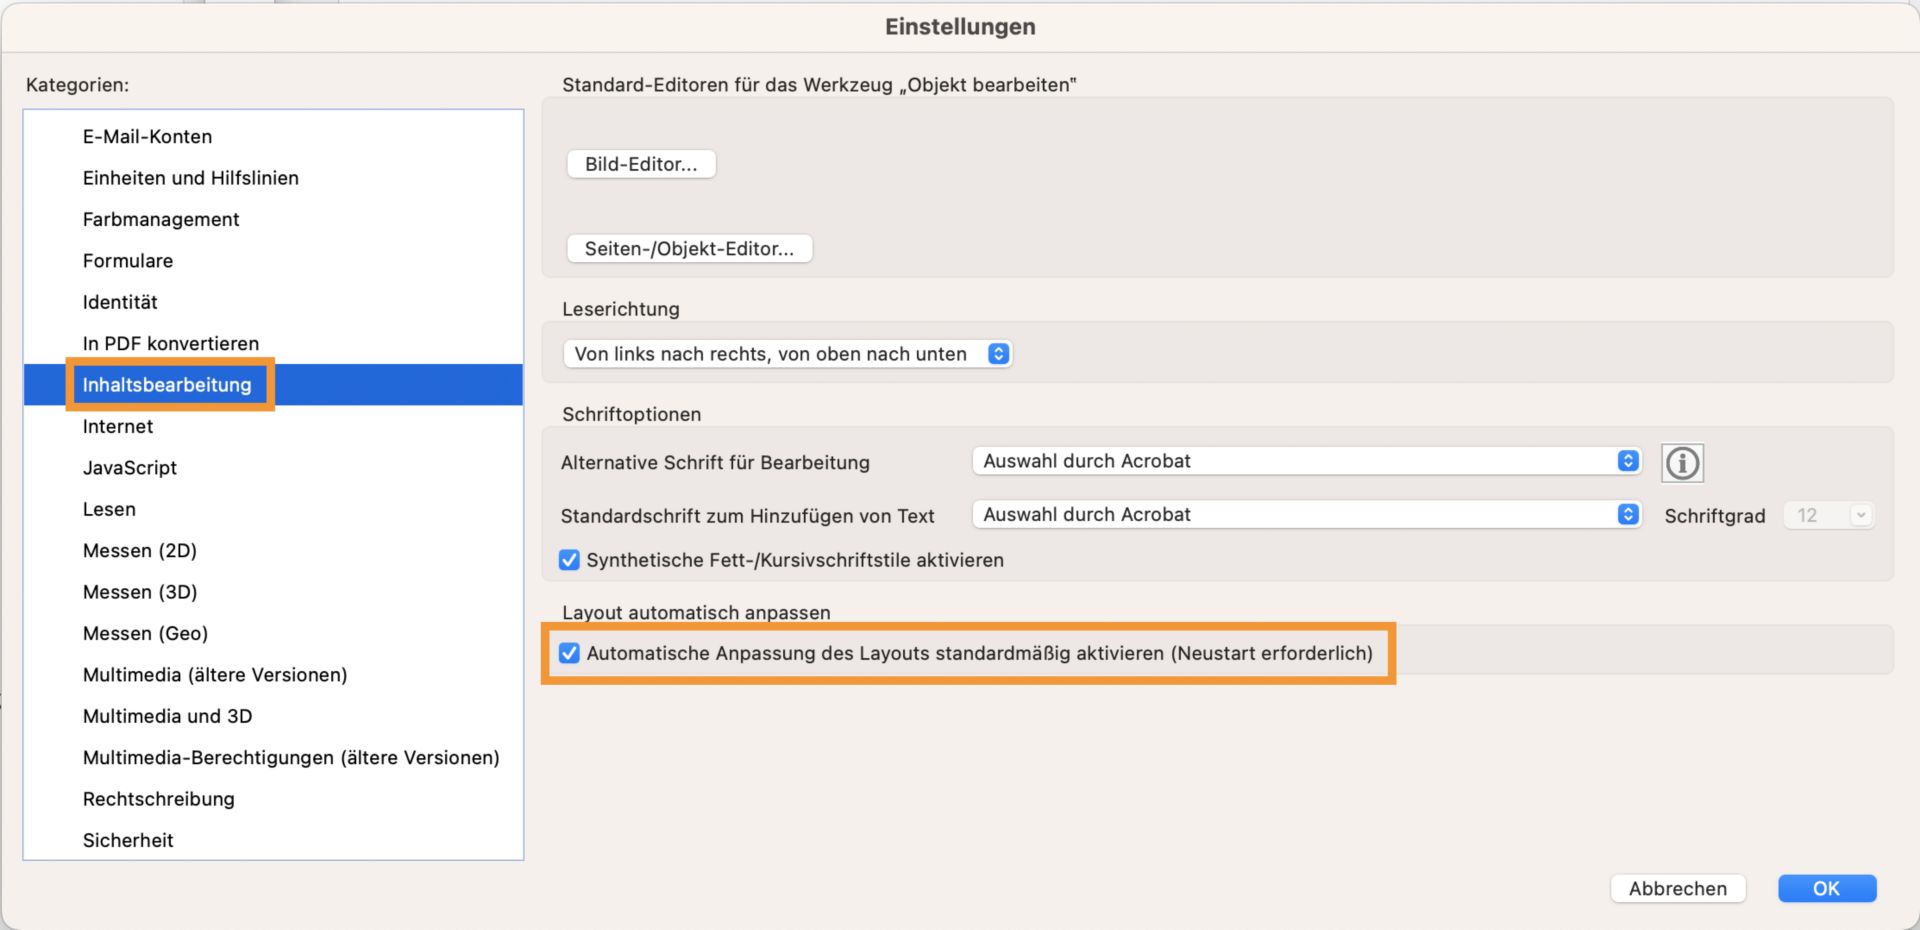Click the Bild-Editor button

[641, 163]
